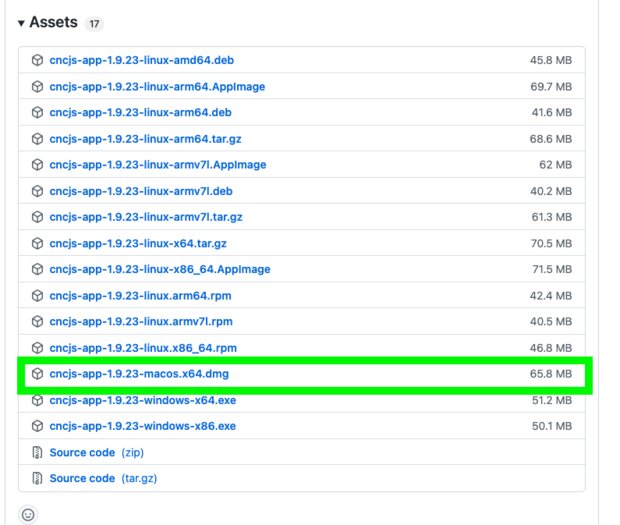The image size is (620, 525).
Task: Click the 65.8 MB file size
Action: pos(551,374)
